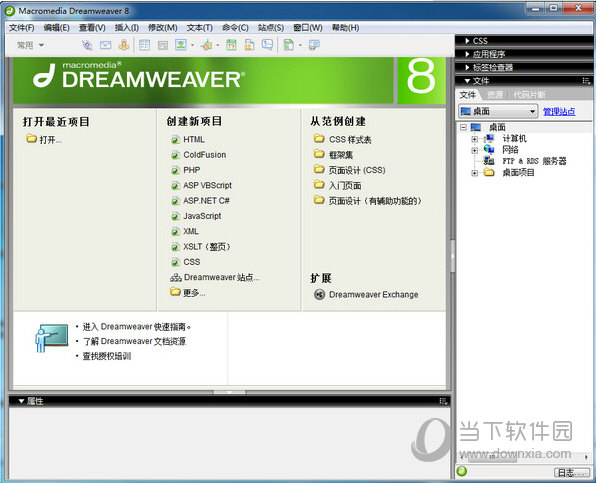Insert a Named Anchor via toolbar icon
596x483 pixels.
(x=124, y=45)
